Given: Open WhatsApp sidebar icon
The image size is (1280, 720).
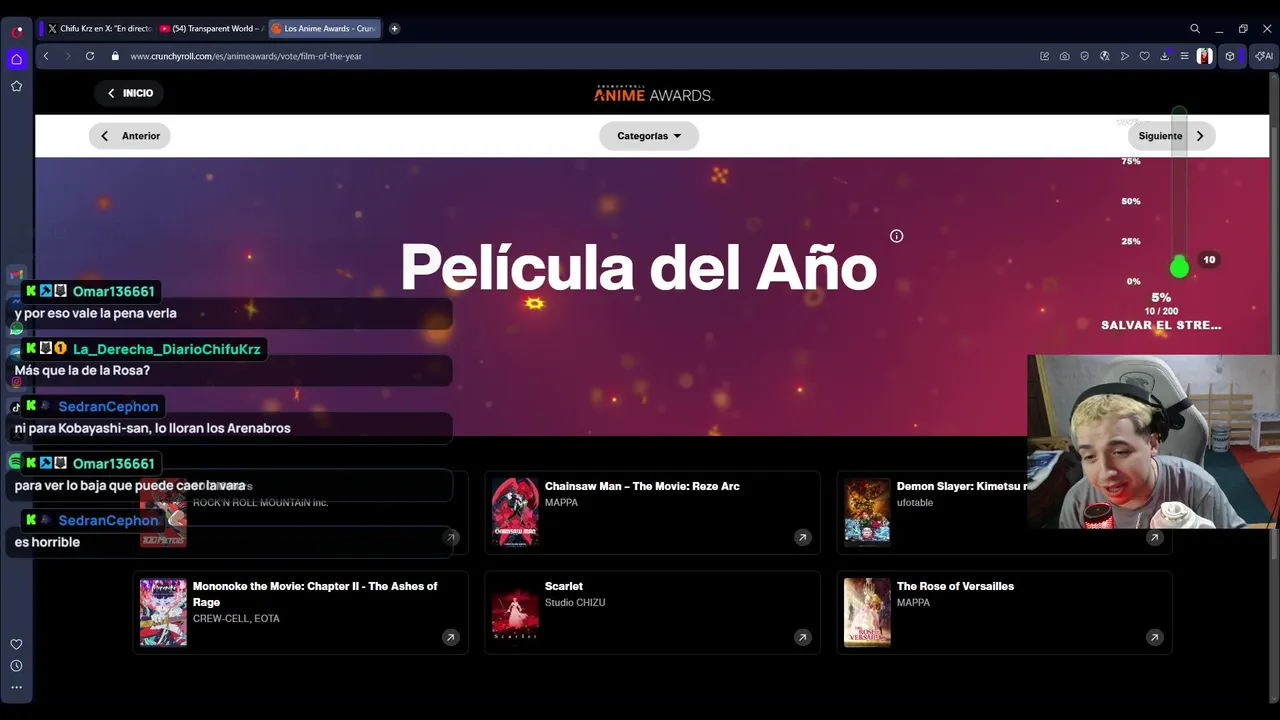Looking at the screenshot, I should click(16, 329).
